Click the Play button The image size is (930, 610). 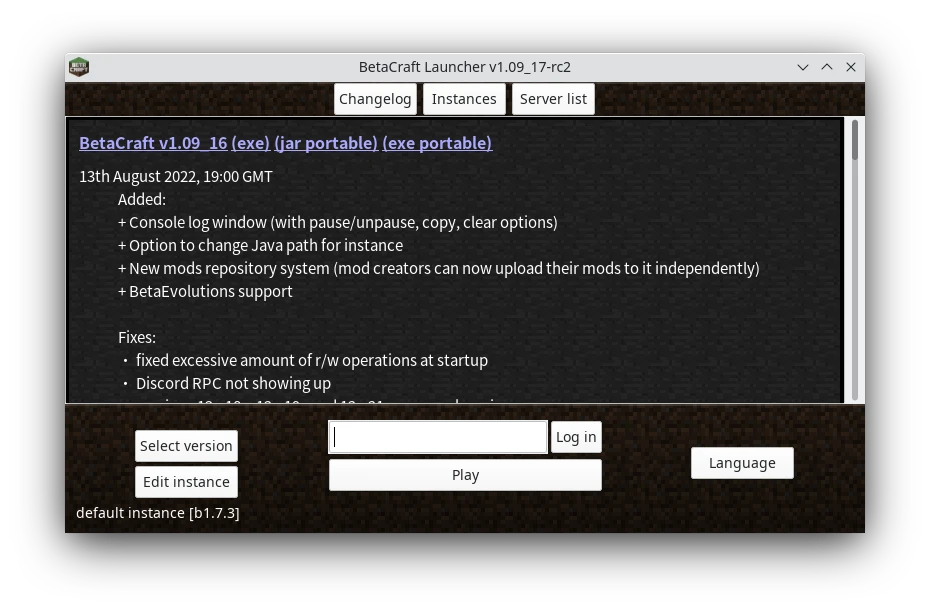[465, 475]
